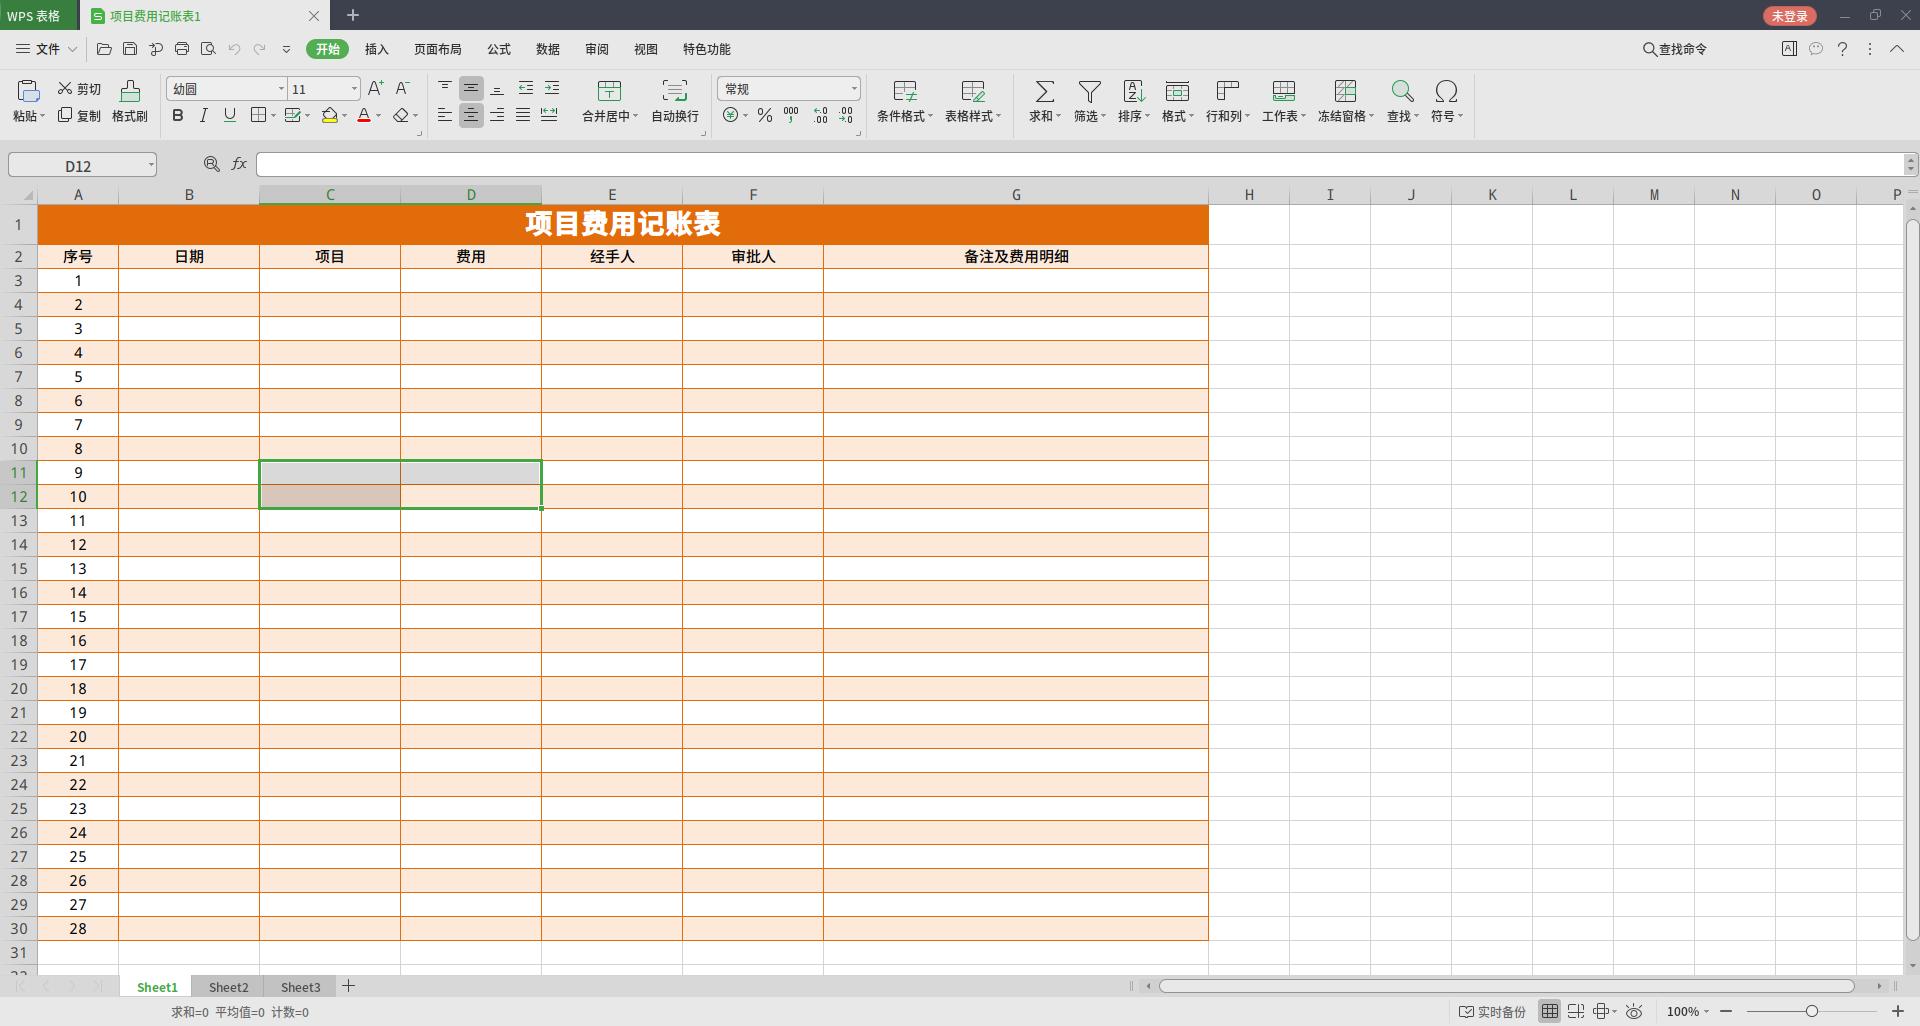
Task: Open the 筛选 filter tool
Action: click(1088, 100)
